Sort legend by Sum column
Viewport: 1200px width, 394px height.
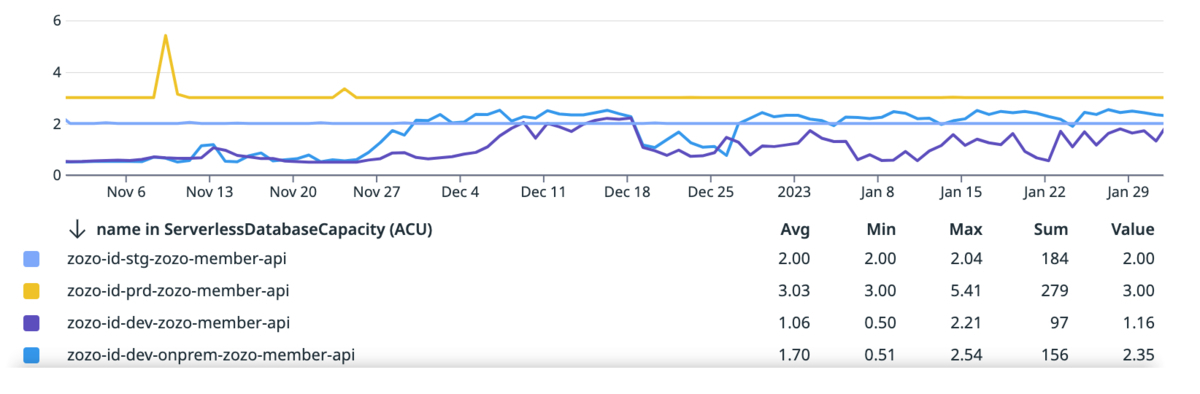click(1052, 229)
